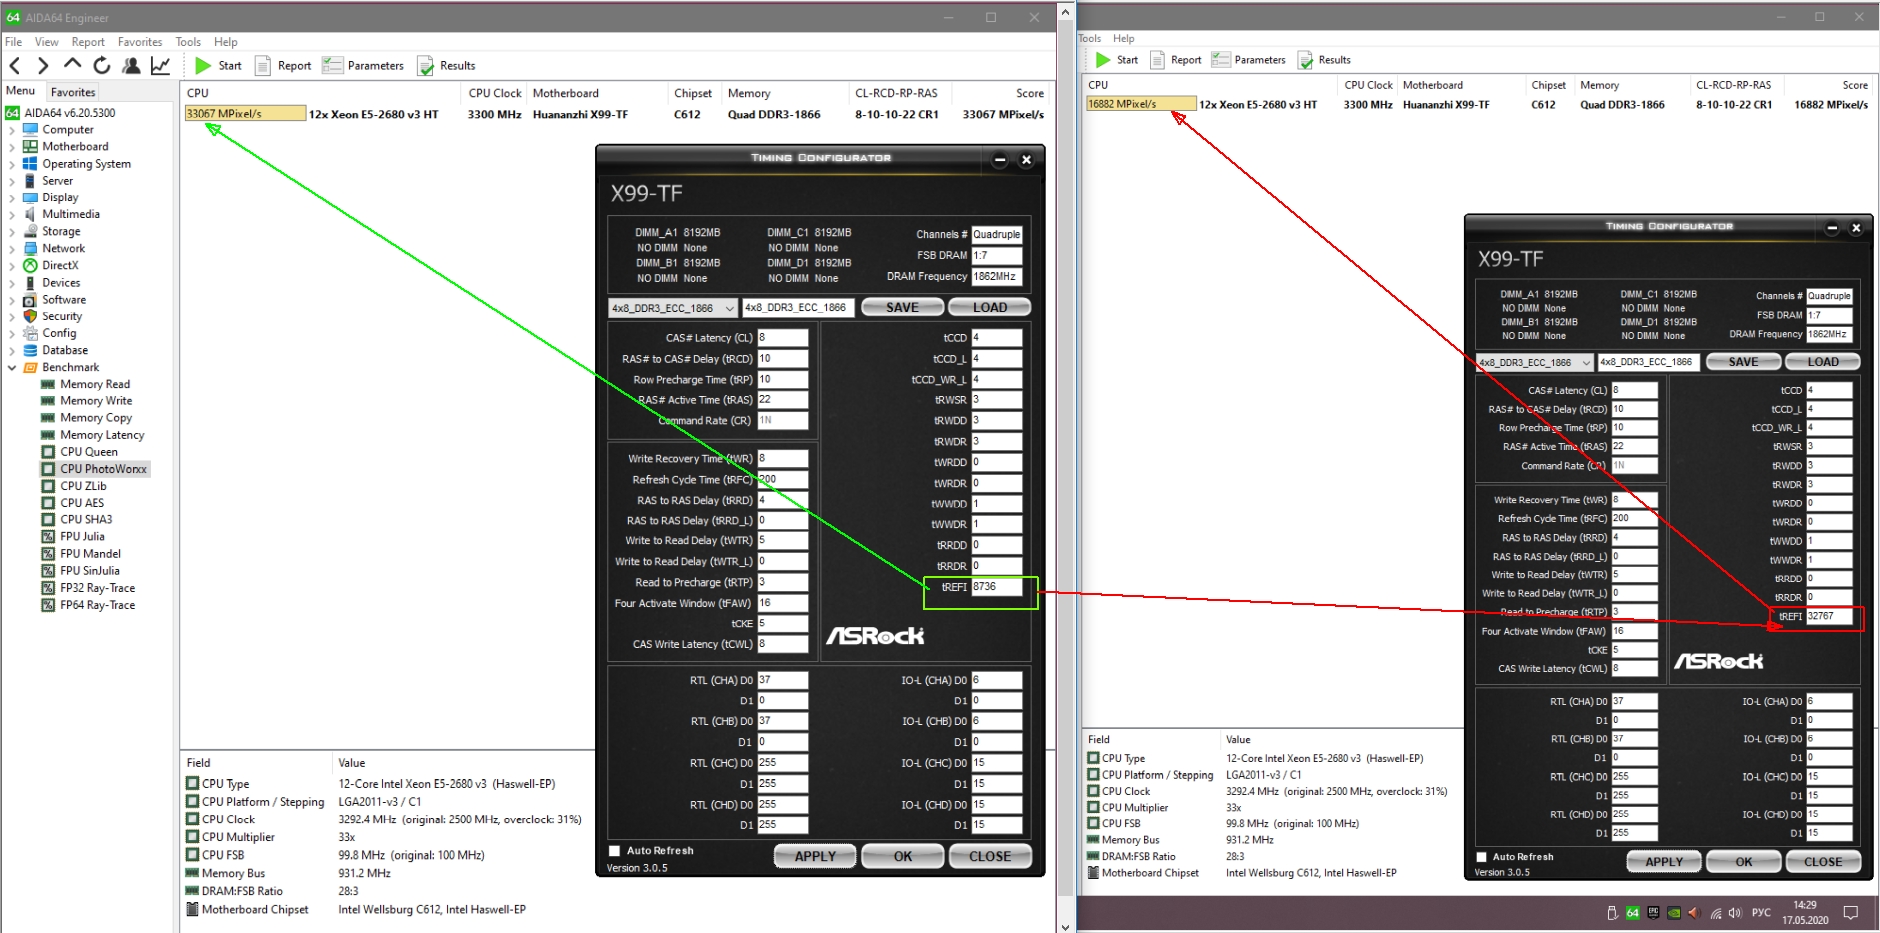Open profile dropdown in the left Timing Configurator
1880x933 pixels.
673,308
